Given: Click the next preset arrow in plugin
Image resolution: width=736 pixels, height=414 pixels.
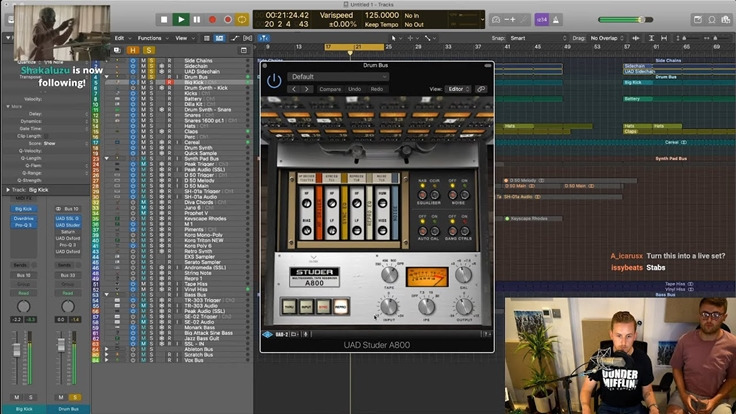Looking at the screenshot, I should (308, 89).
